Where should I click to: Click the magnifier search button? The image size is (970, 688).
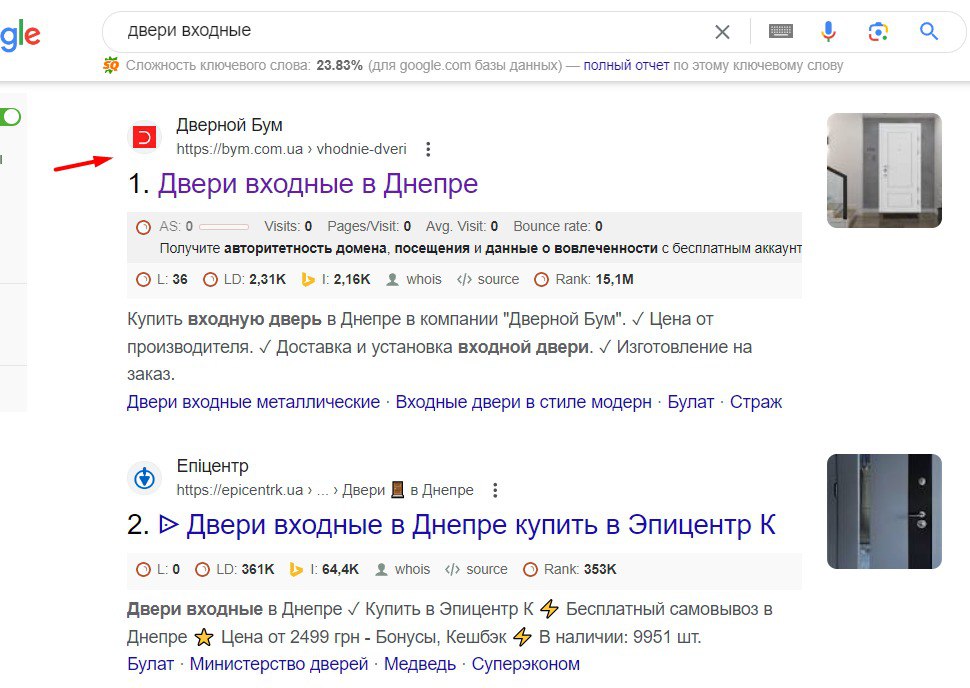point(929,31)
